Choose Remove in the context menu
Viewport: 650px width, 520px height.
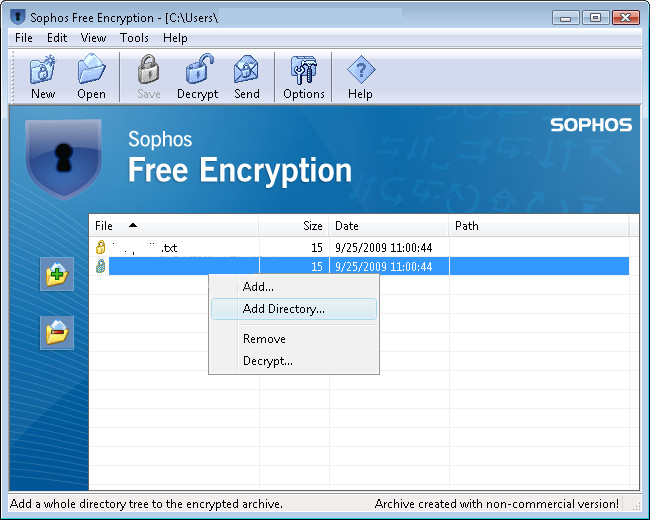click(294, 339)
